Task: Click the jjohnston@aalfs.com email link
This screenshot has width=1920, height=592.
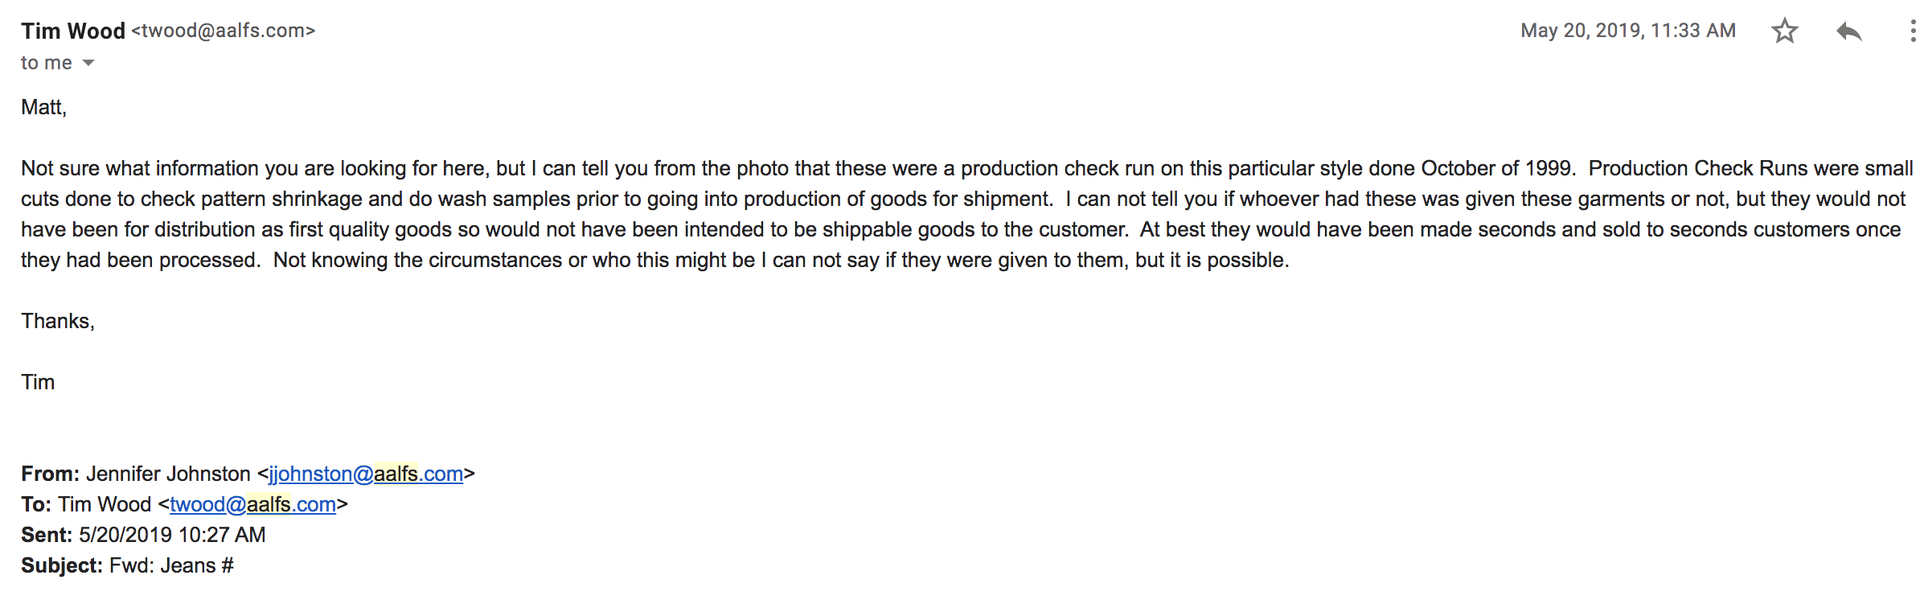Action: click(365, 474)
